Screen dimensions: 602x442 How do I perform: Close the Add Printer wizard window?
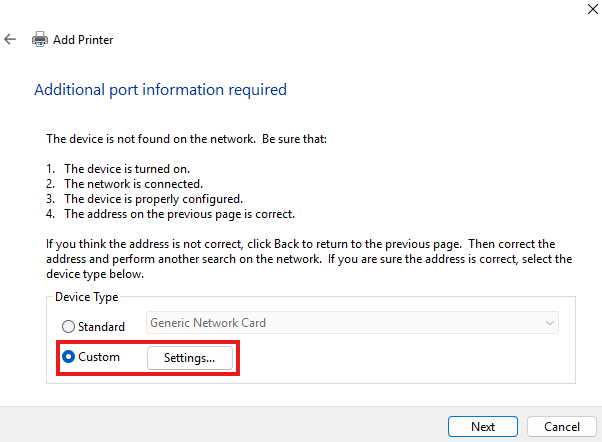tap(593, 9)
